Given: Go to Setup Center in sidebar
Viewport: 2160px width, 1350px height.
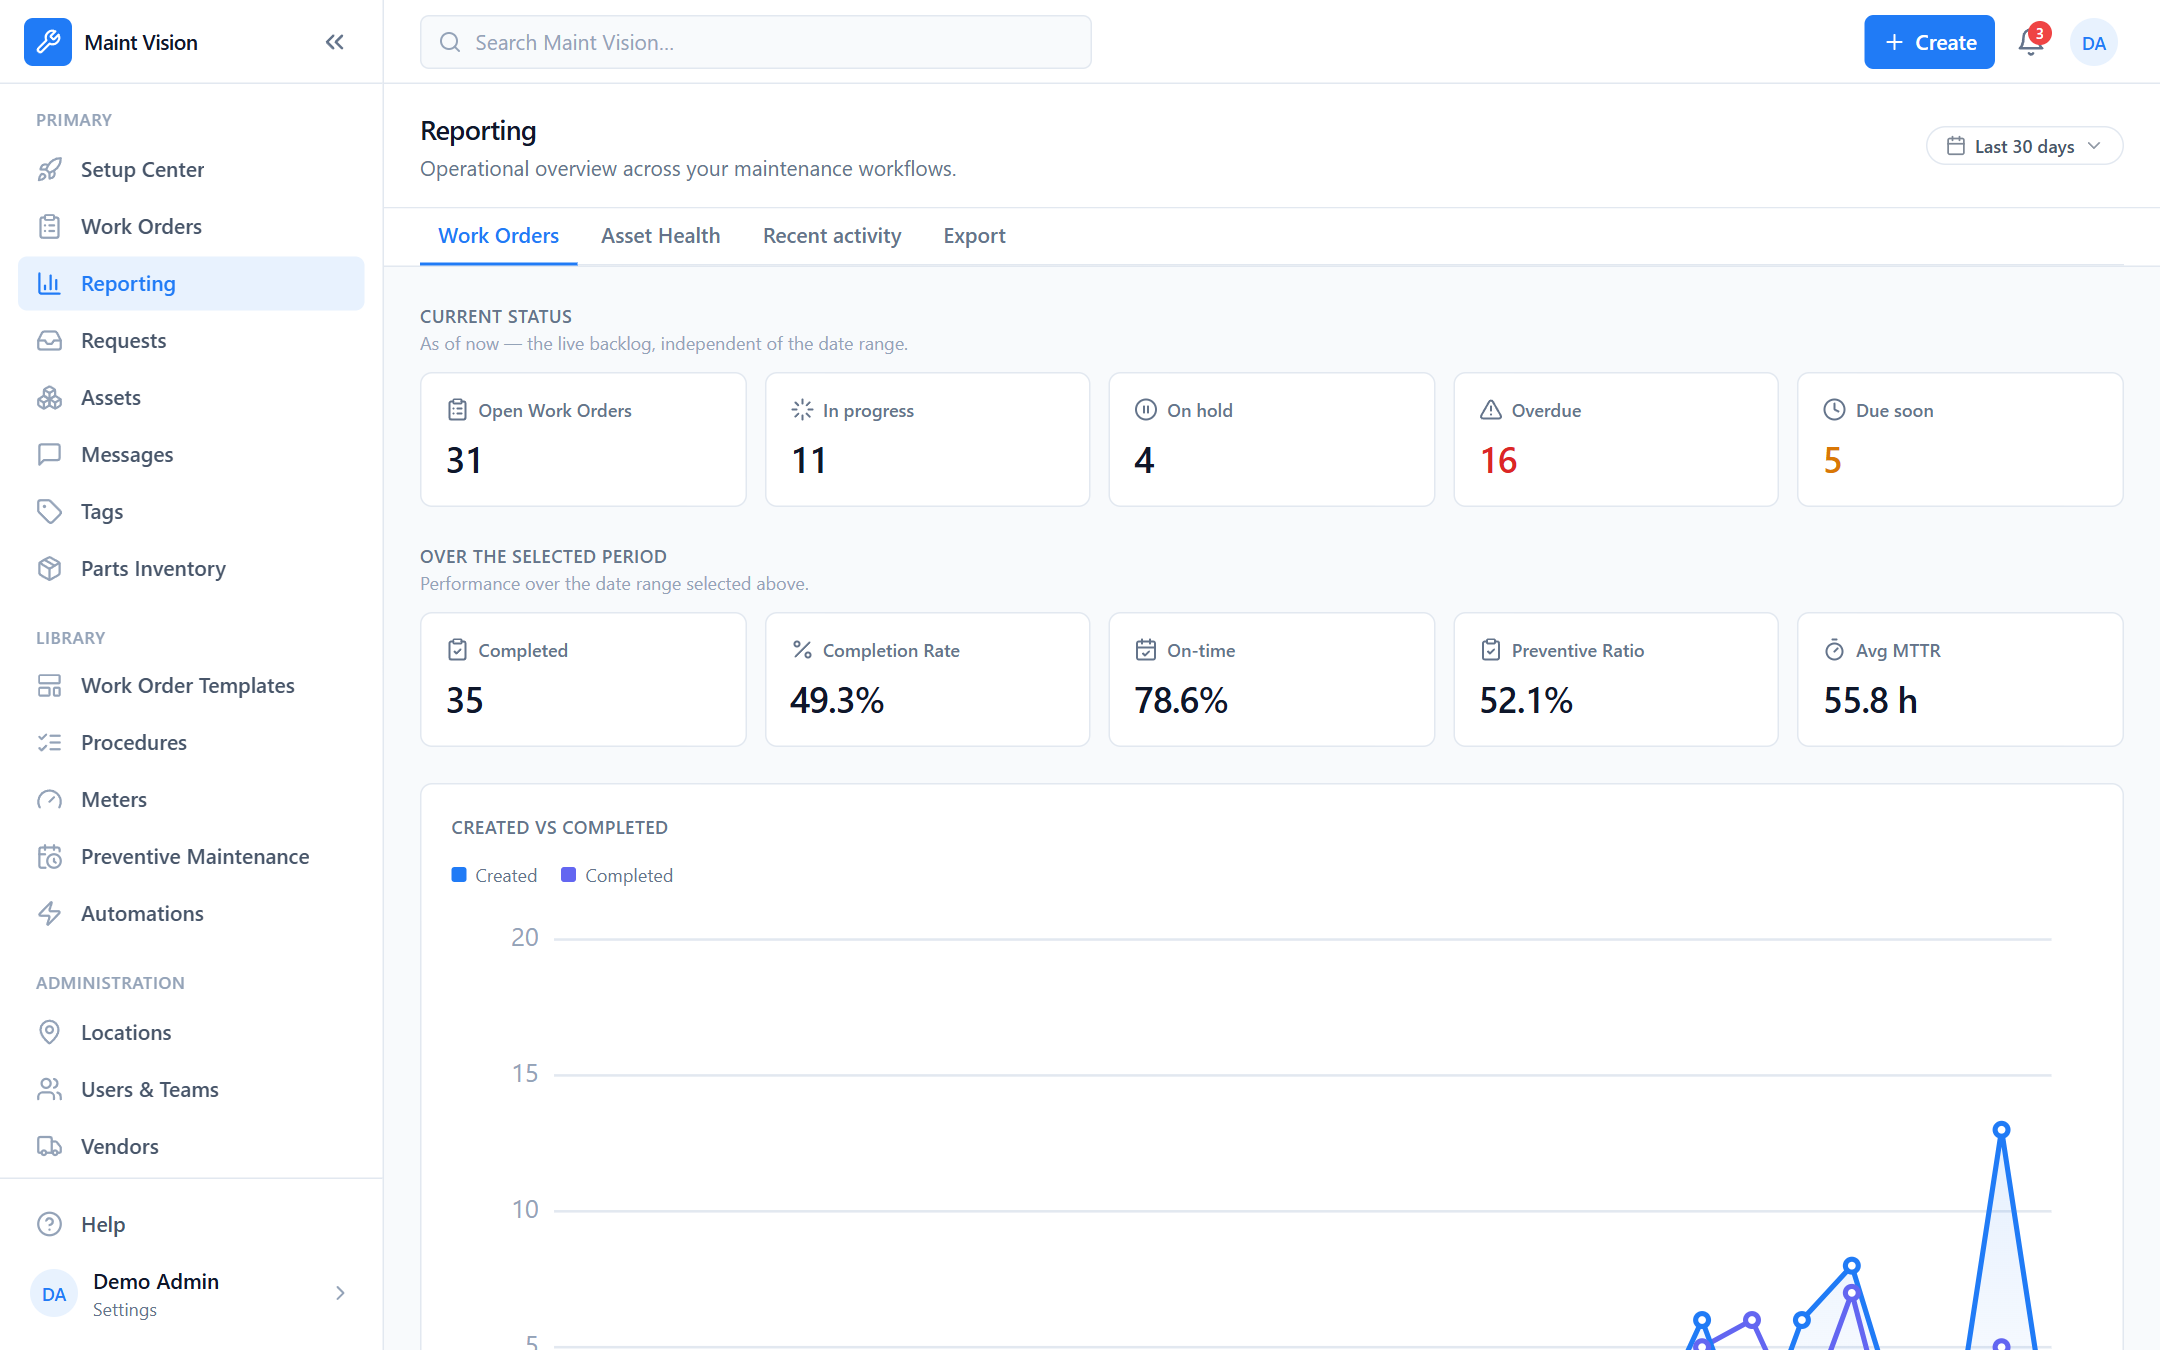Looking at the screenshot, I should tap(191, 170).
